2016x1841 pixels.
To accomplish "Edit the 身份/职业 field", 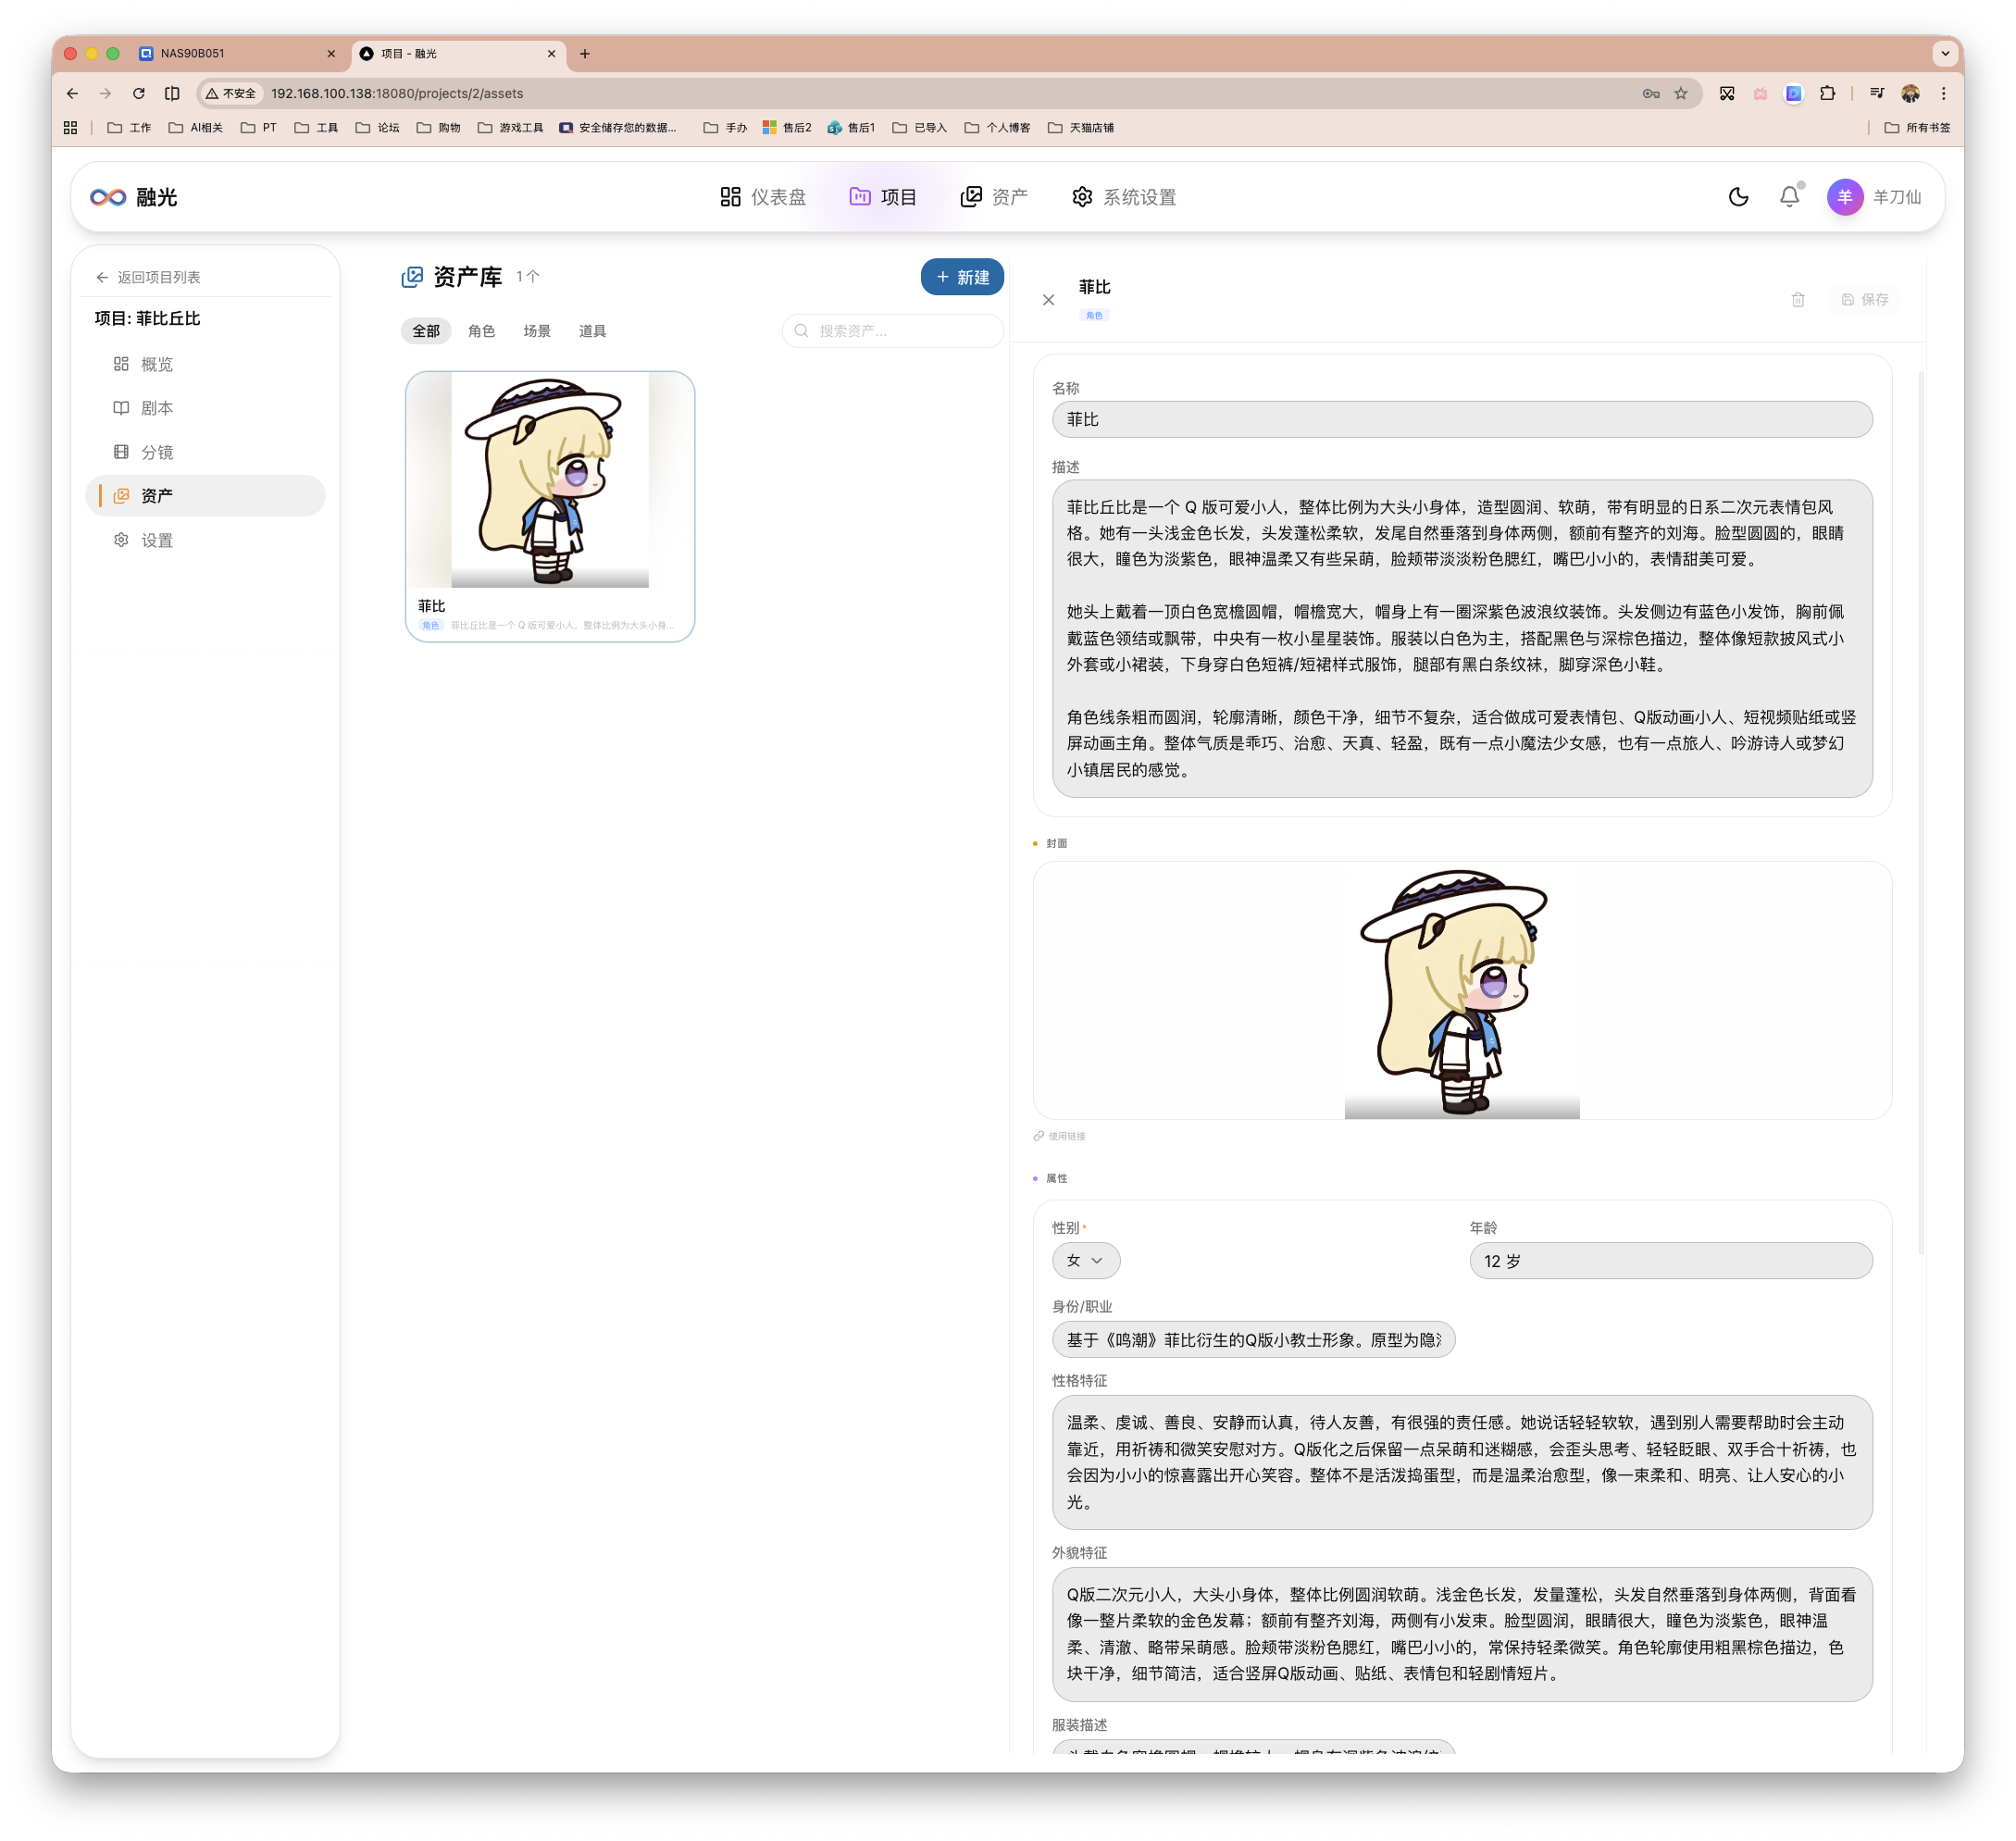I will point(1253,1339).
